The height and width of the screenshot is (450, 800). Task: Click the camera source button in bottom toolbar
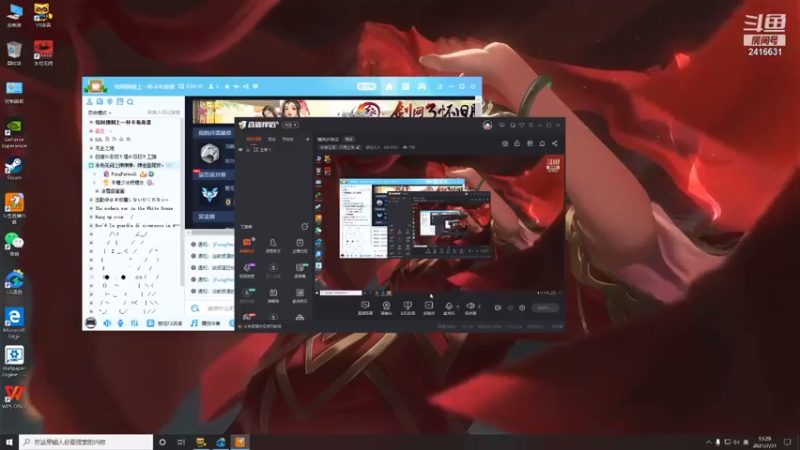(x=386, y=308)
